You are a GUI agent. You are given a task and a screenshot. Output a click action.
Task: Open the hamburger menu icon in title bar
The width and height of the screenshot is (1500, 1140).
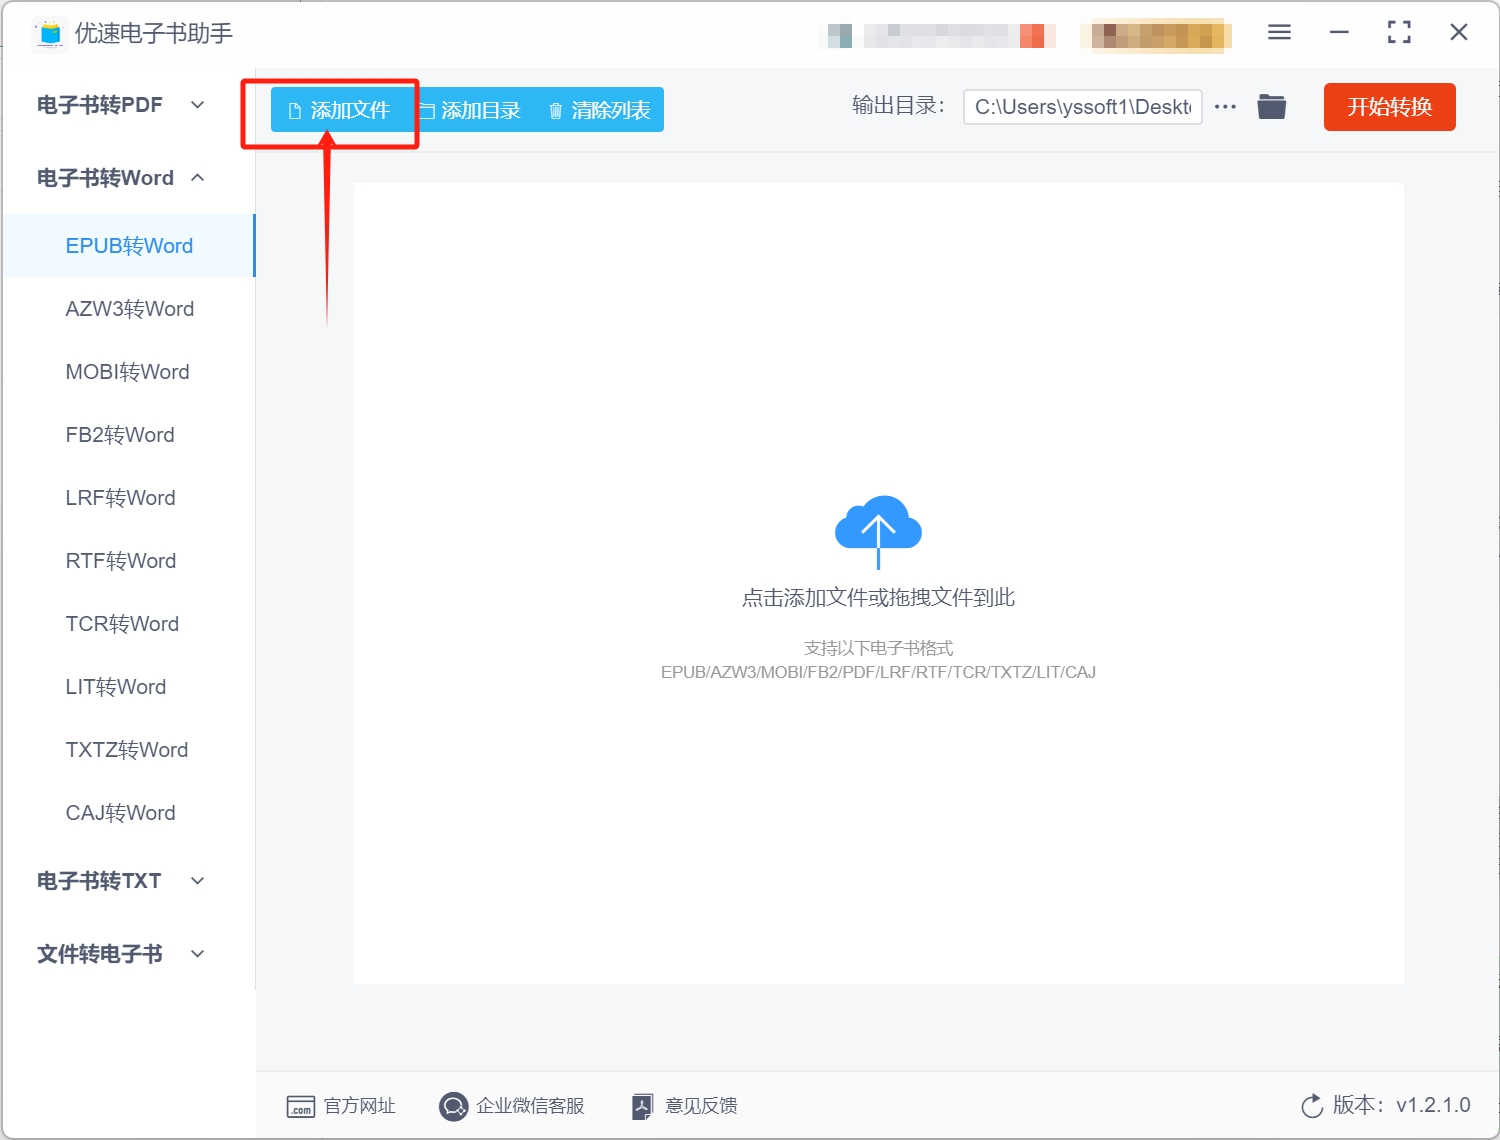coord(1279,32)
